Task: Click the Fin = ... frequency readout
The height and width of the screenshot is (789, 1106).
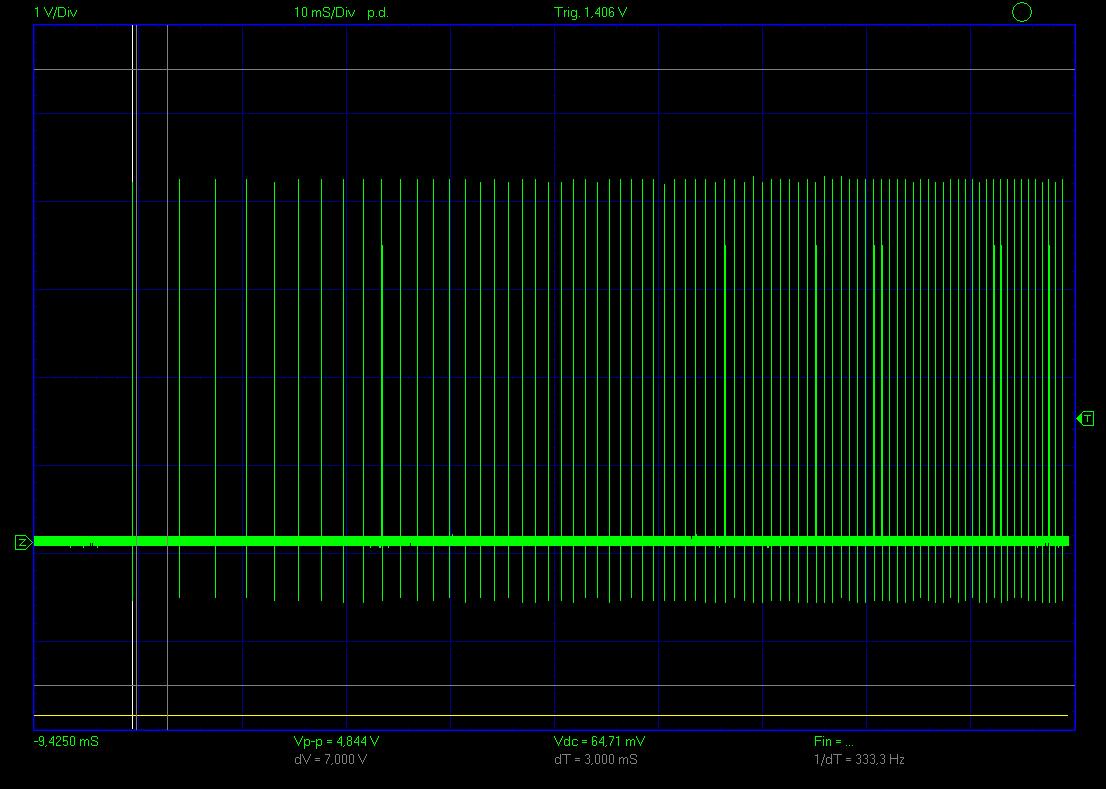Action: pos(834,742)
